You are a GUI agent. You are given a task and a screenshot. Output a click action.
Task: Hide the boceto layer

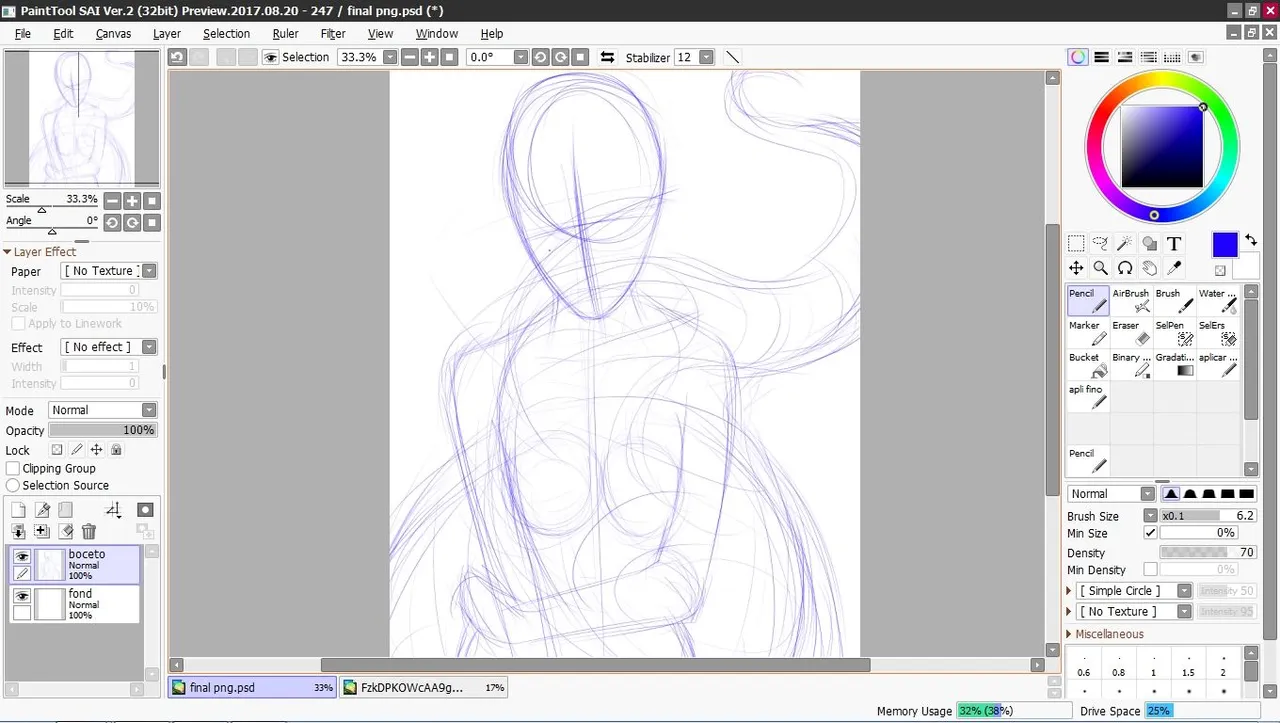coord(21,557)
